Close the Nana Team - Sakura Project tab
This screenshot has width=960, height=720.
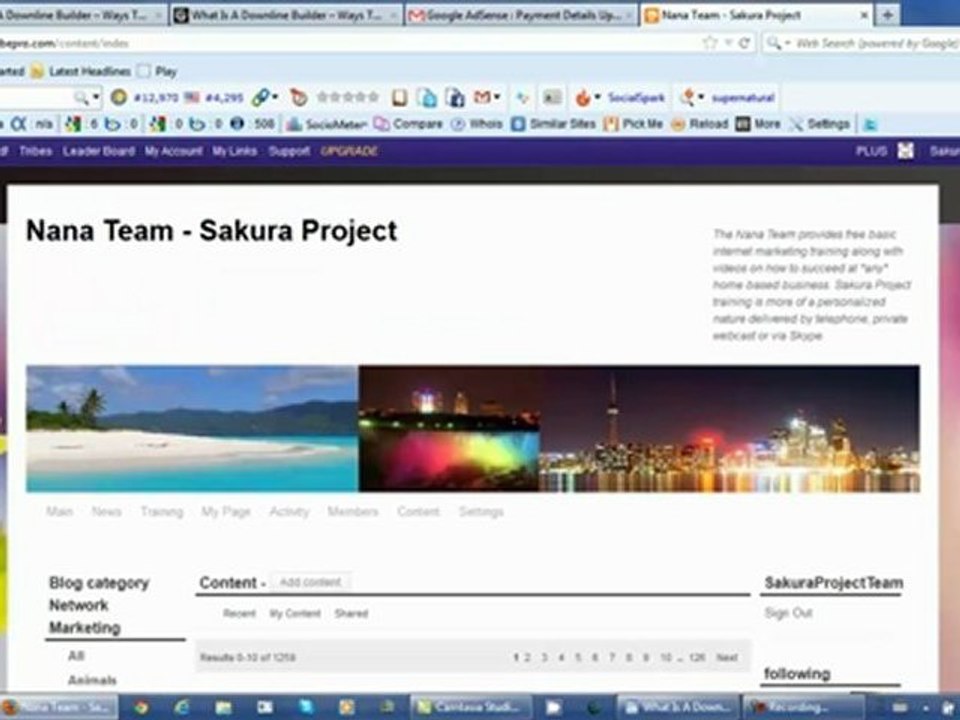864,15
